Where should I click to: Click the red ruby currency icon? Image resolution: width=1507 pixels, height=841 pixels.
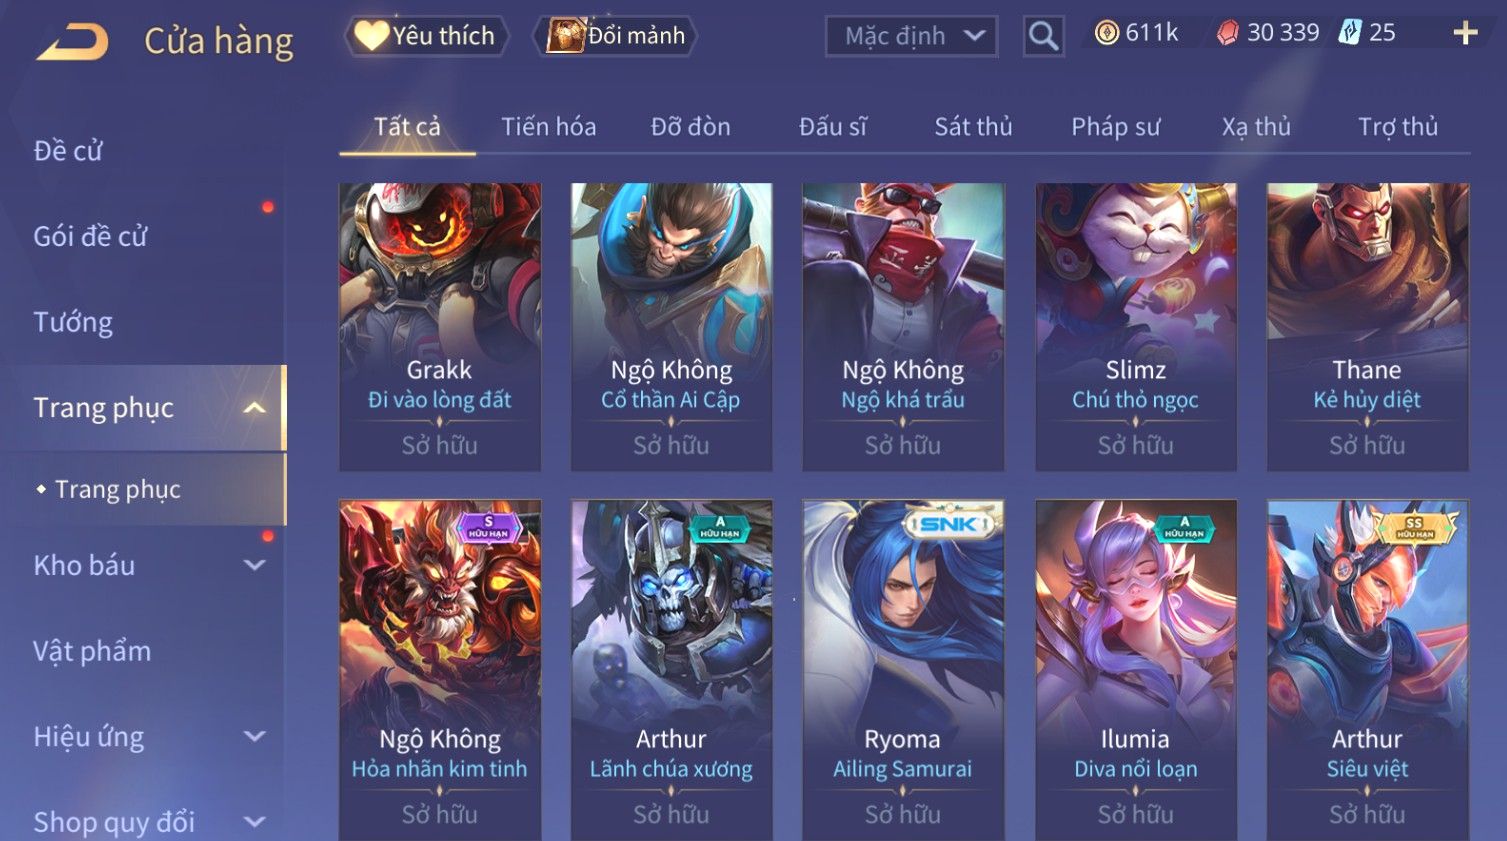pos(1227,33)
